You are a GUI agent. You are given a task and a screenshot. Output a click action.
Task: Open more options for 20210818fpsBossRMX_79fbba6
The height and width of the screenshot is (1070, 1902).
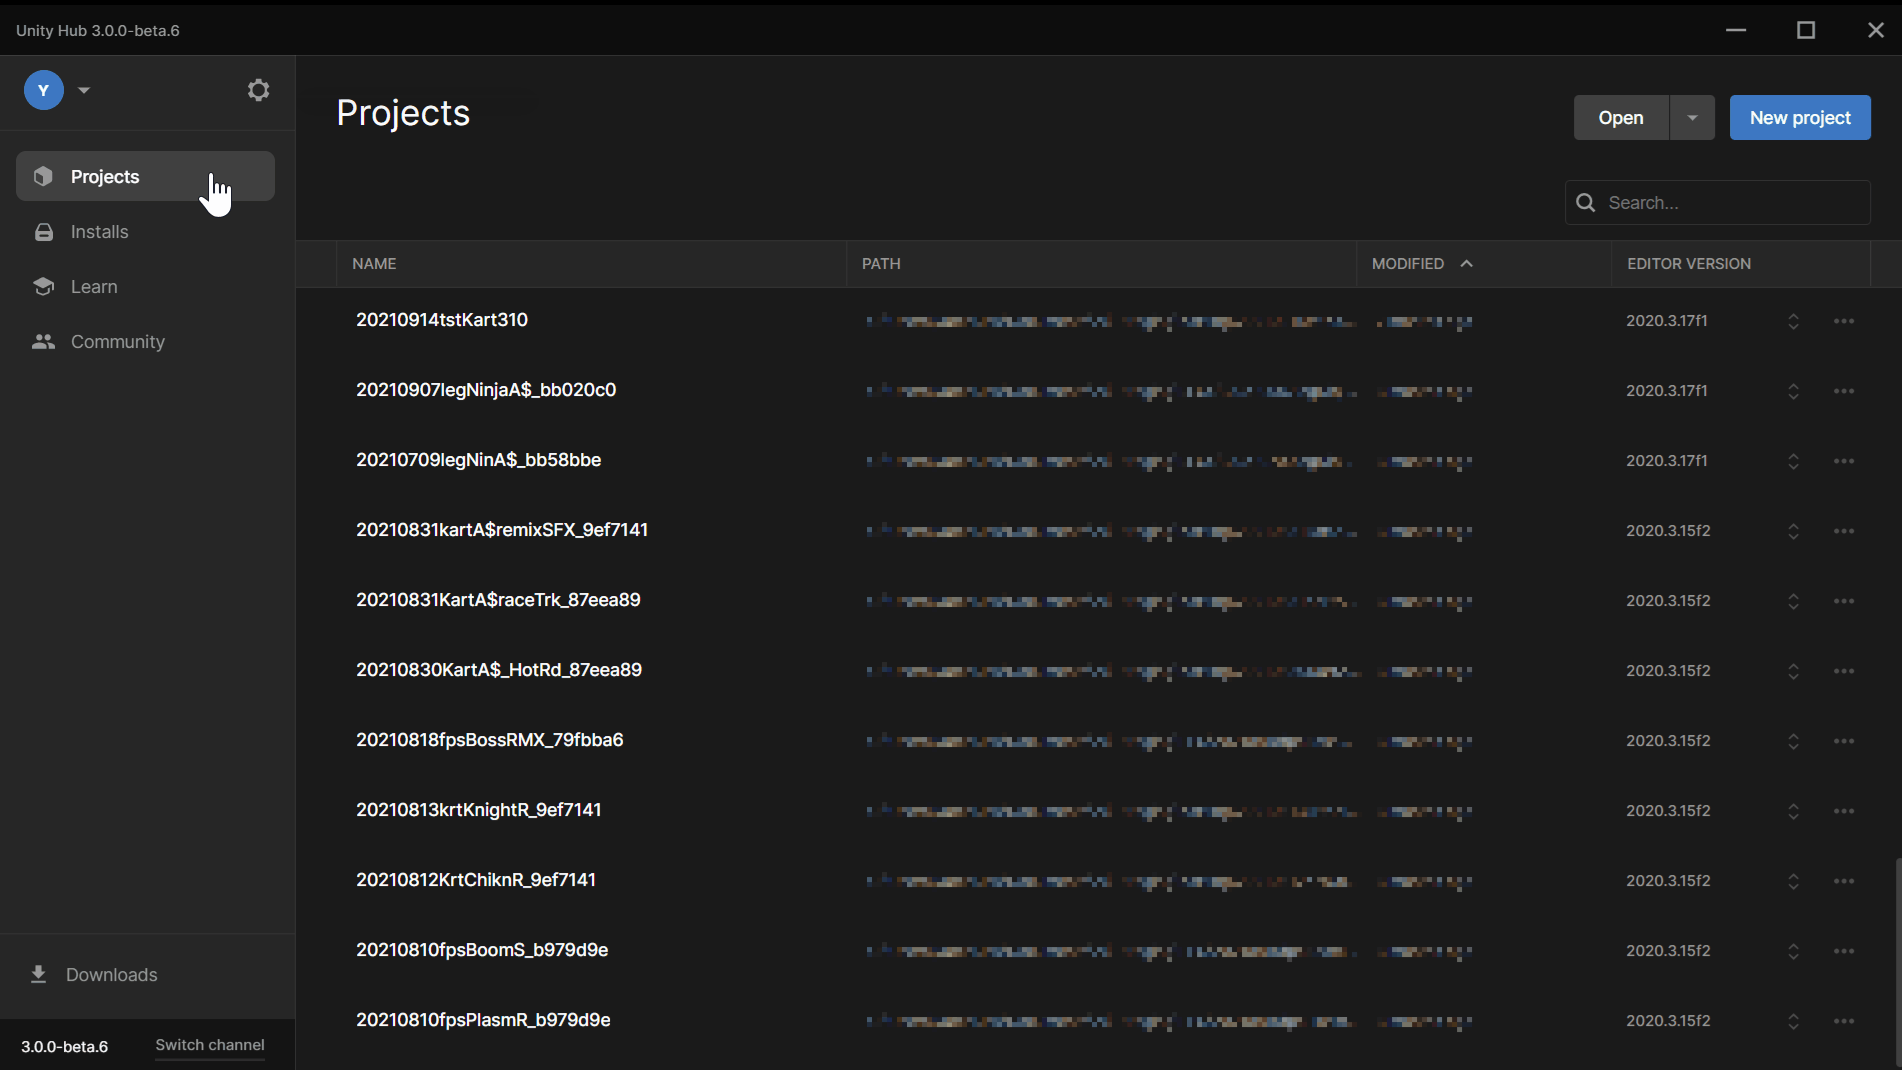coord(1844,741)
